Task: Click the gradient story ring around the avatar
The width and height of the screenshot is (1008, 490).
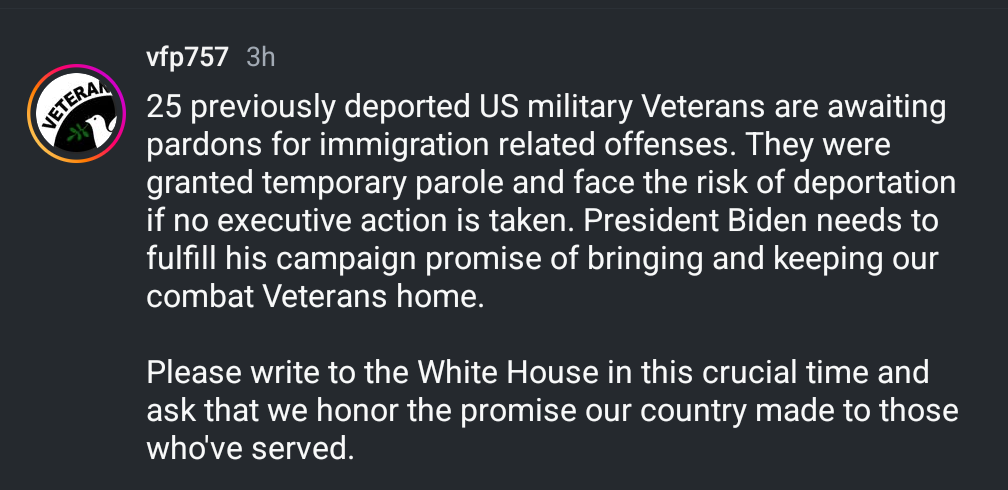Action: click(76, 113)
